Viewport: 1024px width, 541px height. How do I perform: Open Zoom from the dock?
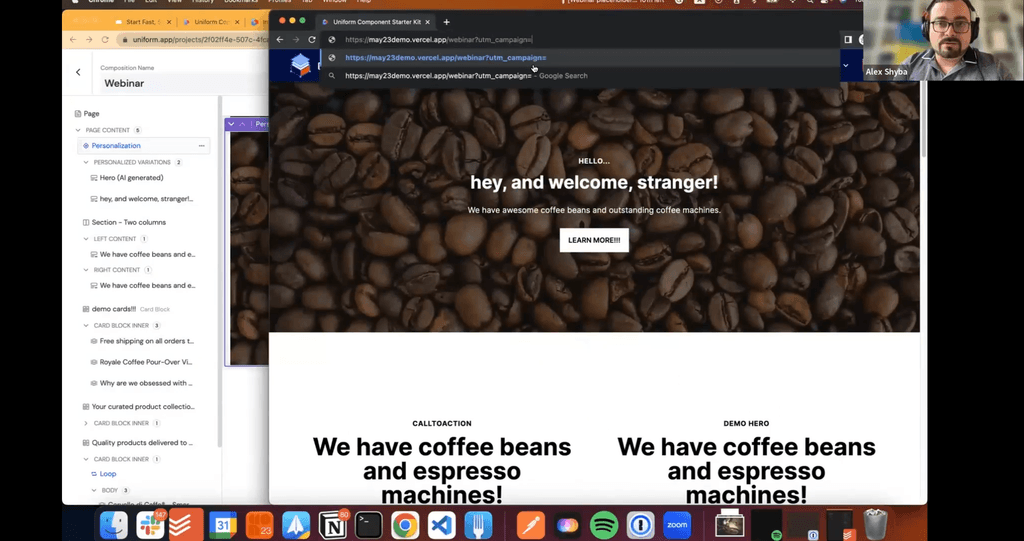coord(677,525)
